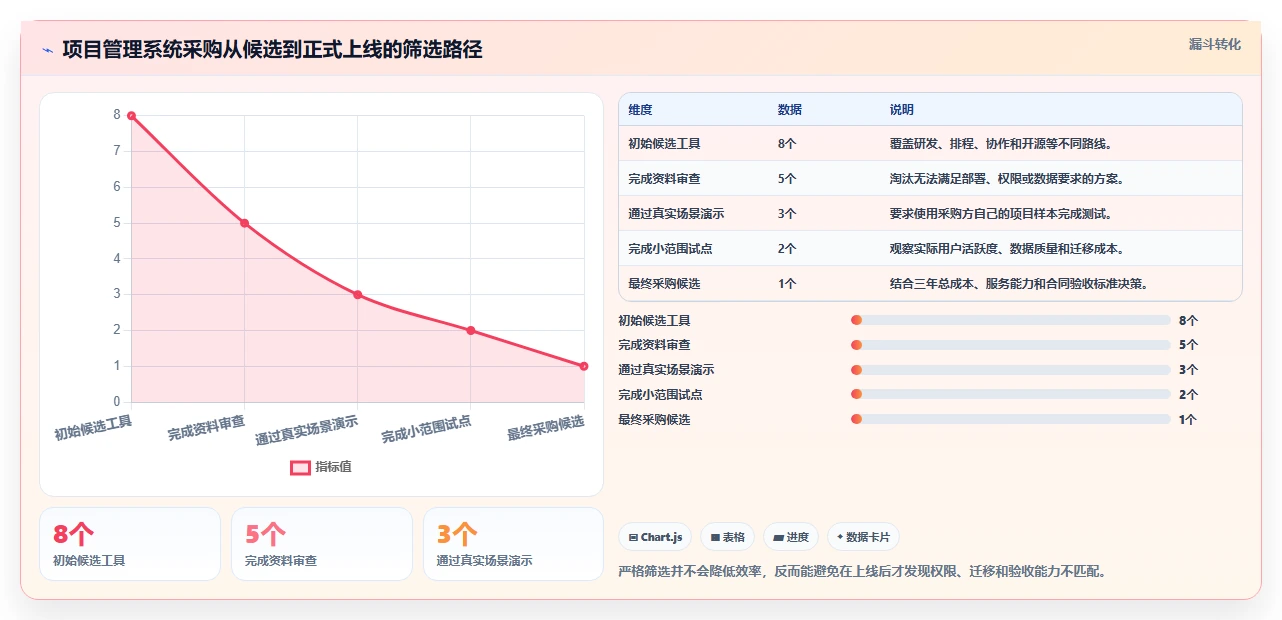
Task: Click description 观察实际用户活跃度、数据质量和迁移成本。
Action: pos(1007,249)
